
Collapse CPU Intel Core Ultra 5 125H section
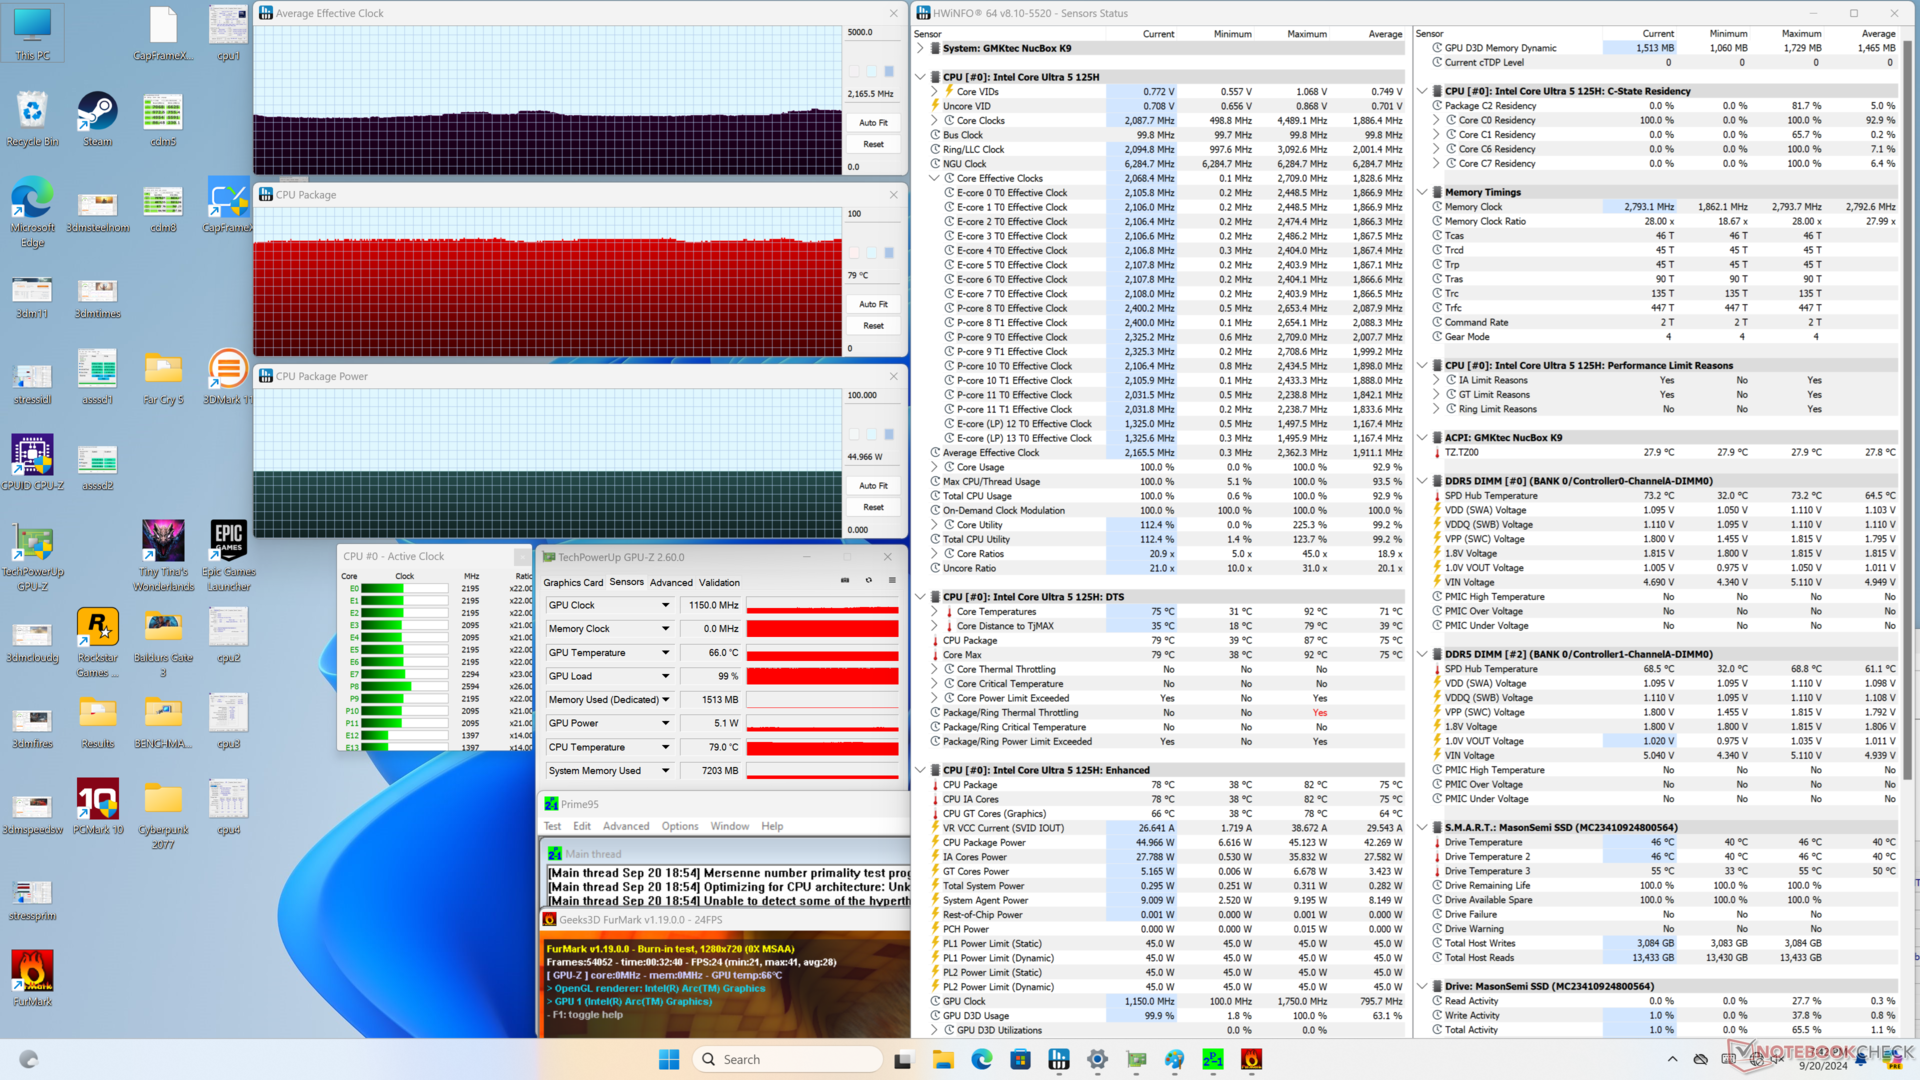(x=920, y=77)
